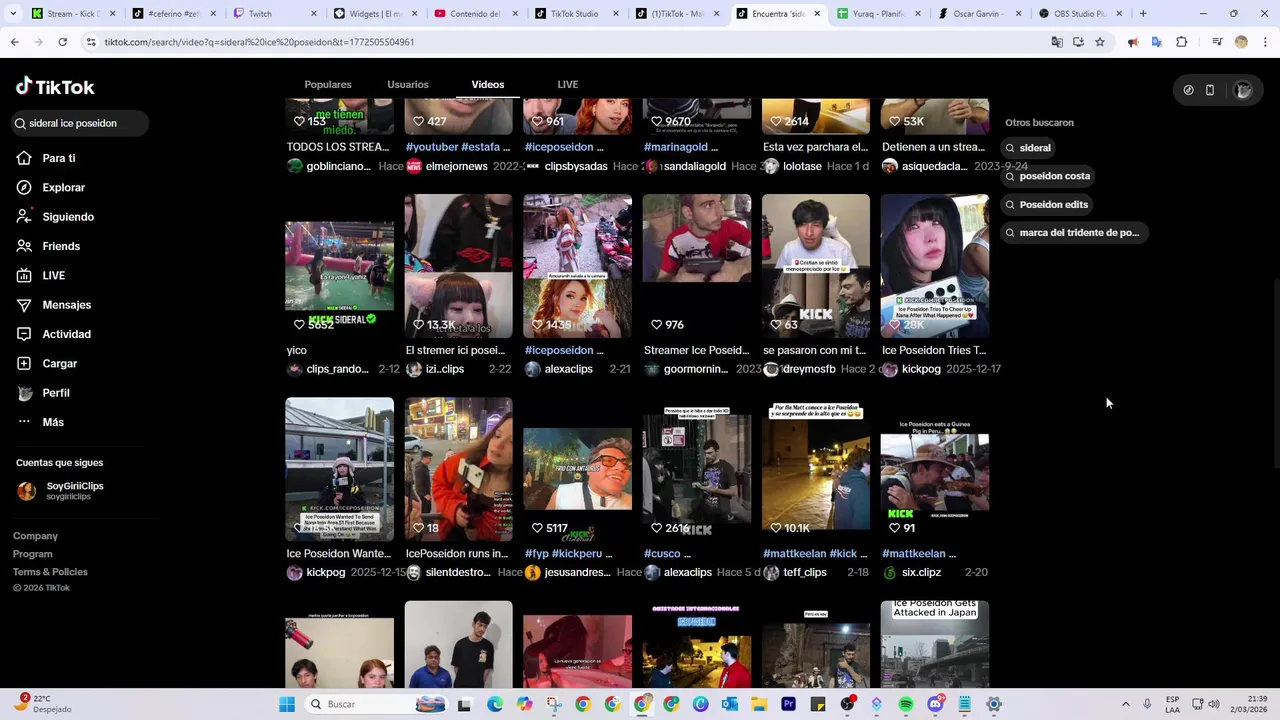Open Terms & Policies footer link
Viewport: 1280px width, 720px height.
click(50, 572)
